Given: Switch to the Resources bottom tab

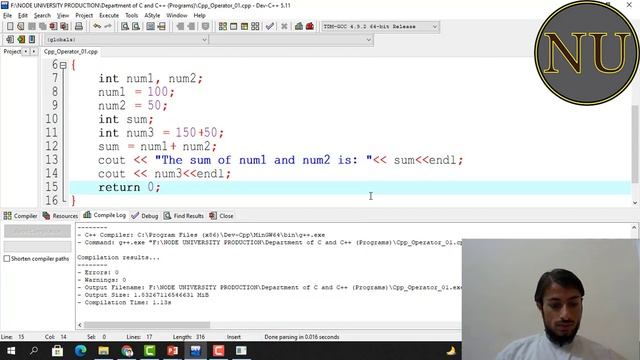Looking at the screenshot, I should tap(60, 216).
